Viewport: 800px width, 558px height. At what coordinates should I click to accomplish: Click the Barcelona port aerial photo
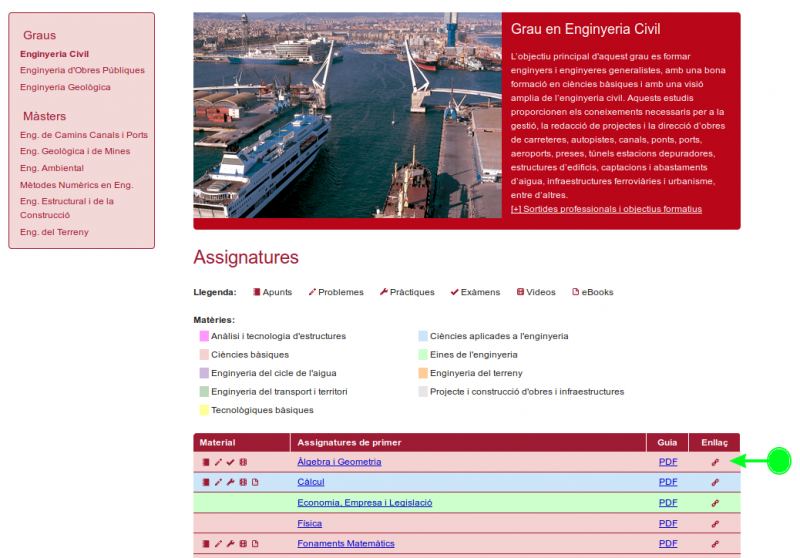[x=347, y=115]
